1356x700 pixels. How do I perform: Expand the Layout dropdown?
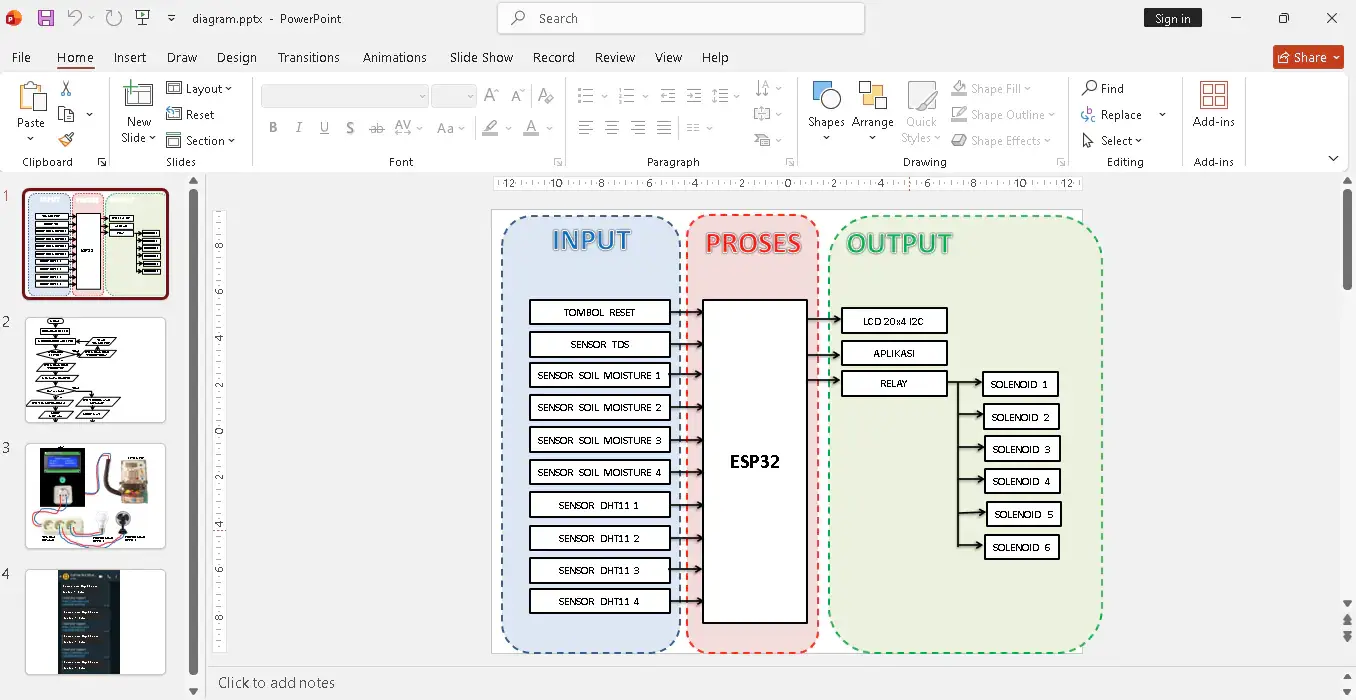coord(199,89)
